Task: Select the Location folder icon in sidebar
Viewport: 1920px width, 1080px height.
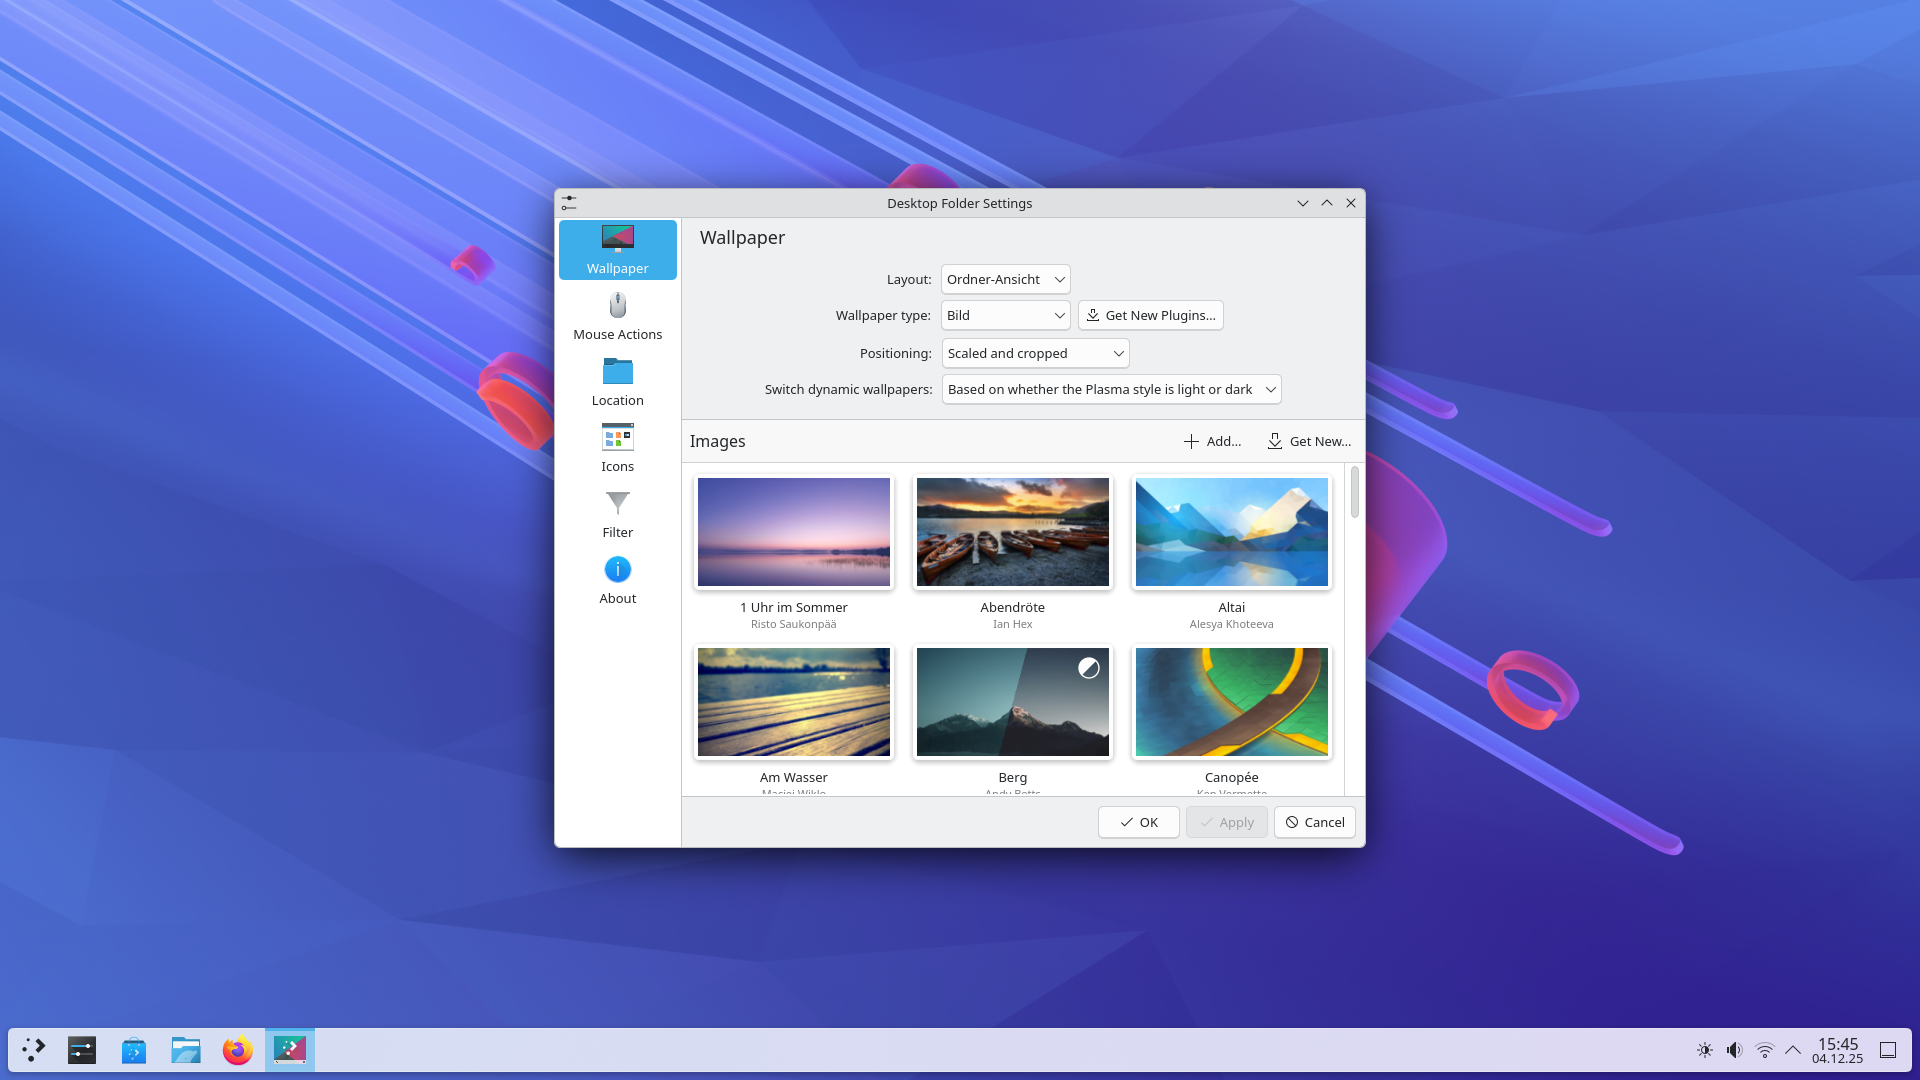Action: click(x=617, y=372)
